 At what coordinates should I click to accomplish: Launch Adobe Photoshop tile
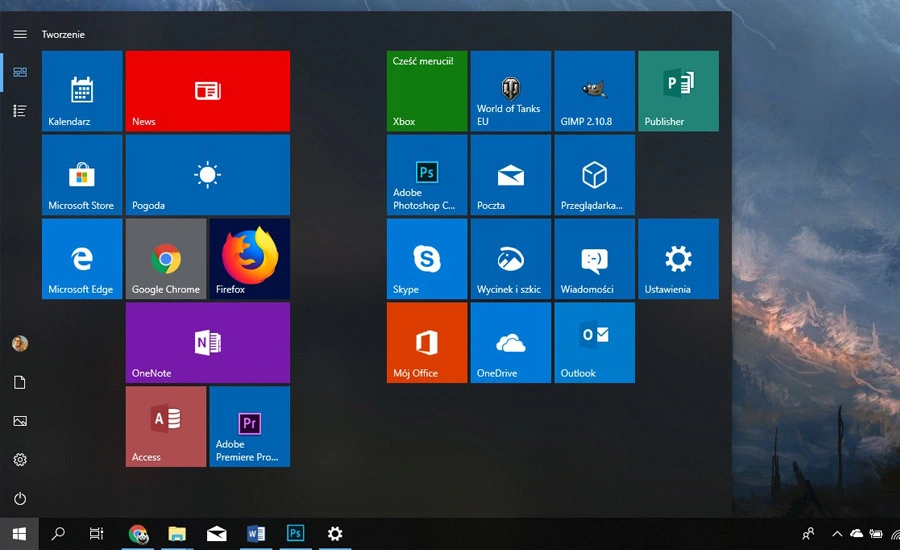pyautogui.click(x=427, y=175)
